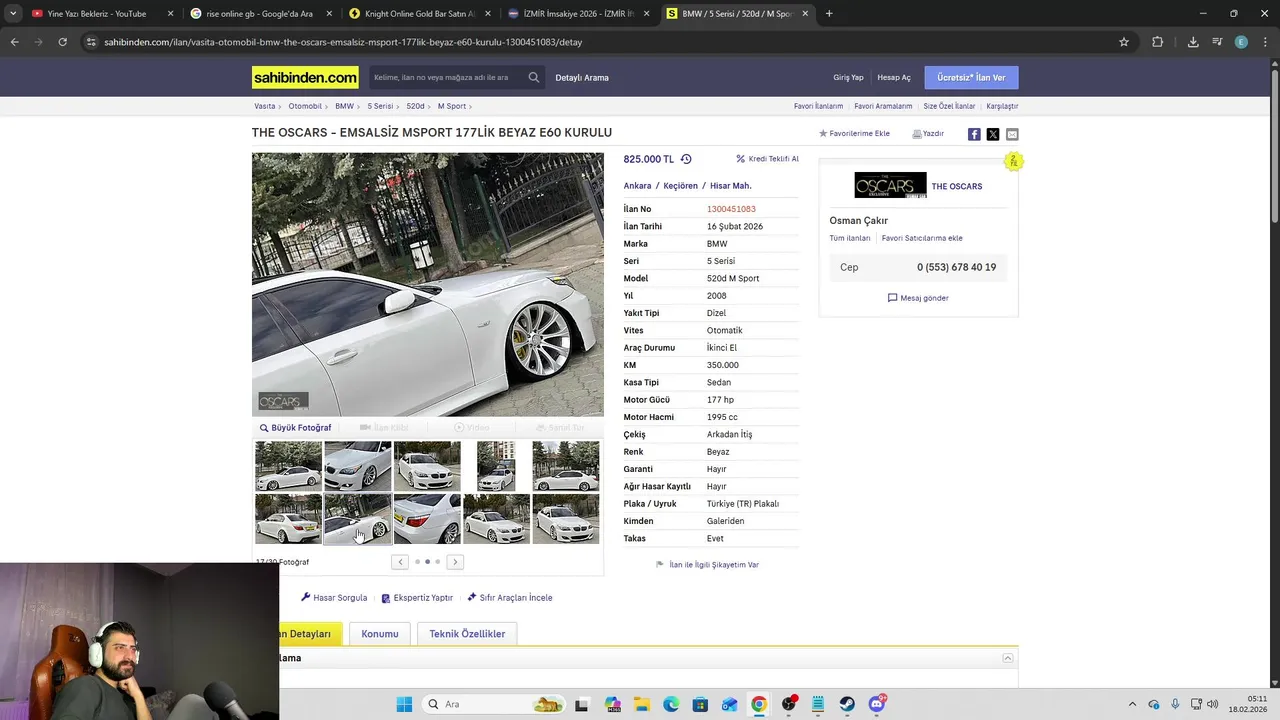Switch to Teknik Özellikler tab
Viewport: 1280px width, 720px height.
[467, 634]
